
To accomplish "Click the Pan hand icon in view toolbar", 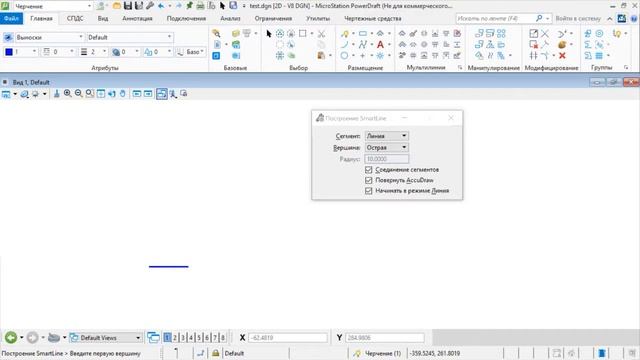I will (123, 94).
